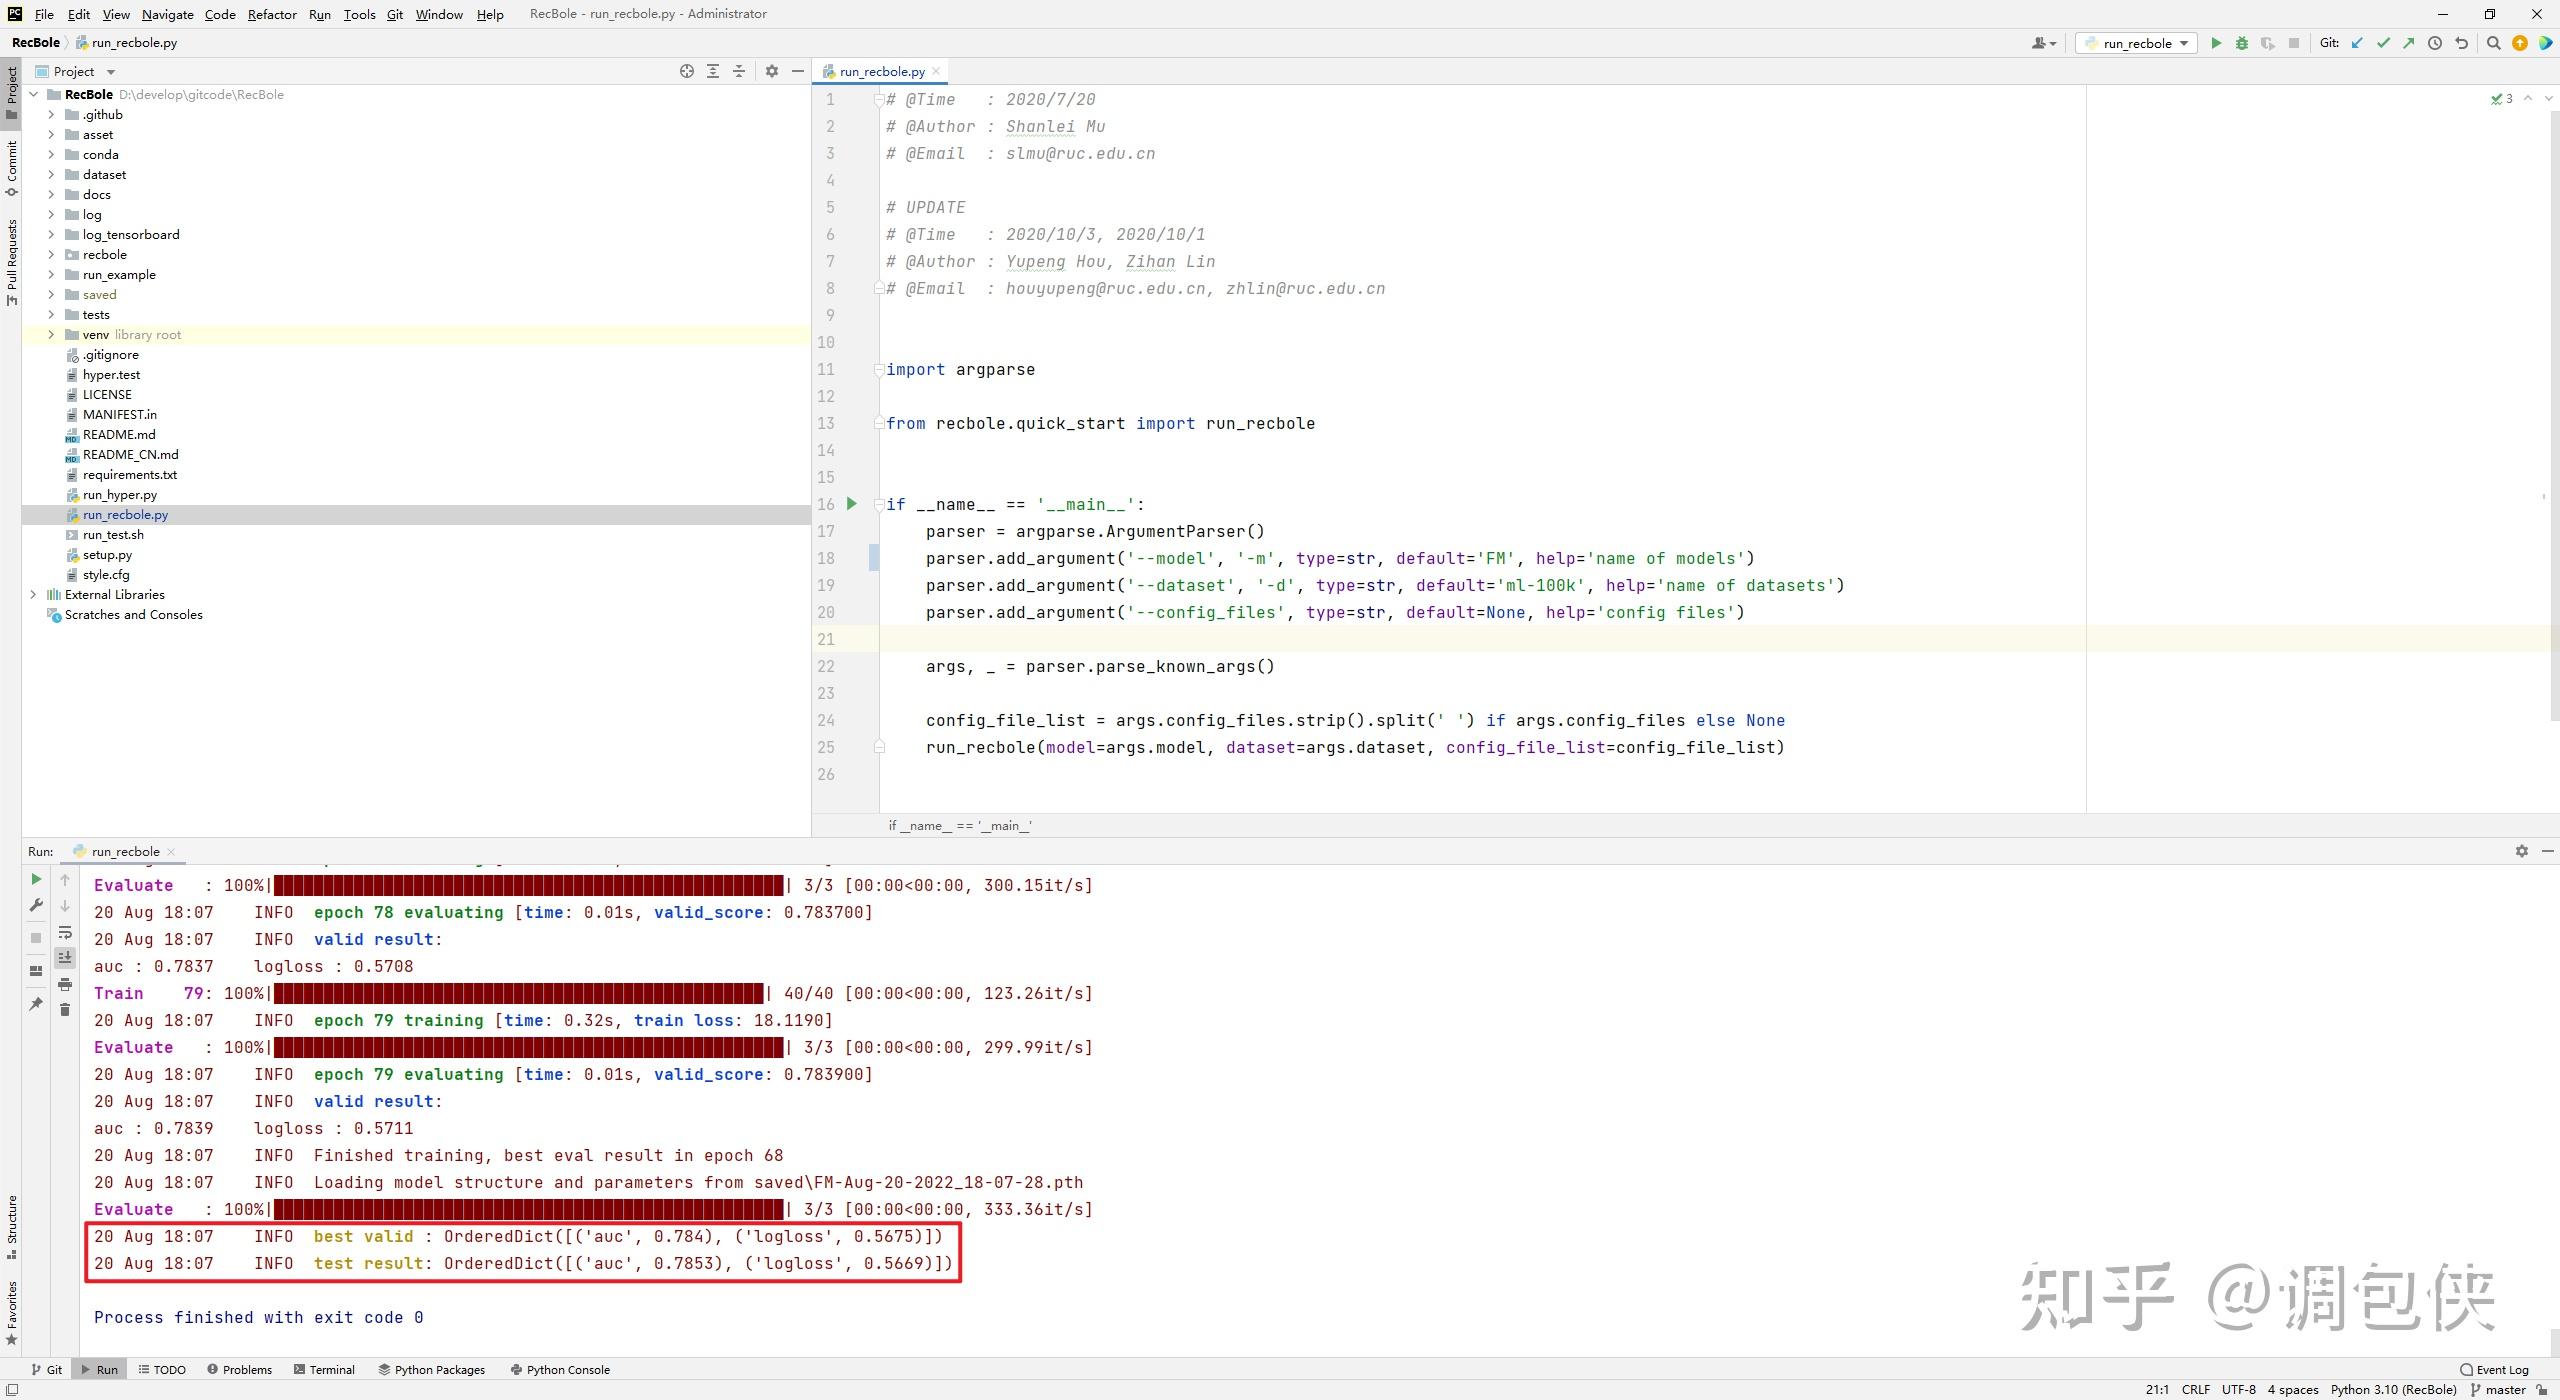
Task: Click the Git push arrow icon
Action: coord(2409,43)
